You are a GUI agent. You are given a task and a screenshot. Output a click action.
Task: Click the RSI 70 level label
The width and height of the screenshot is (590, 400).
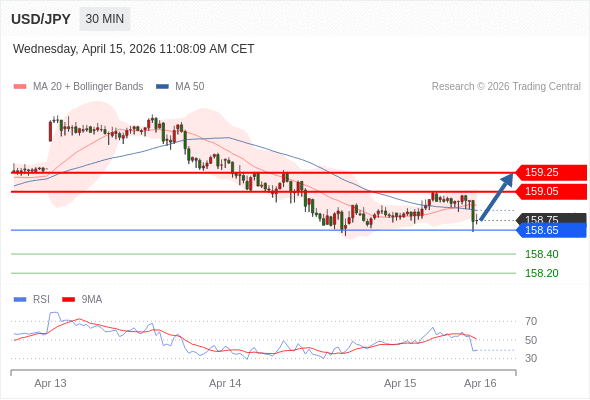tap(531, 321)
